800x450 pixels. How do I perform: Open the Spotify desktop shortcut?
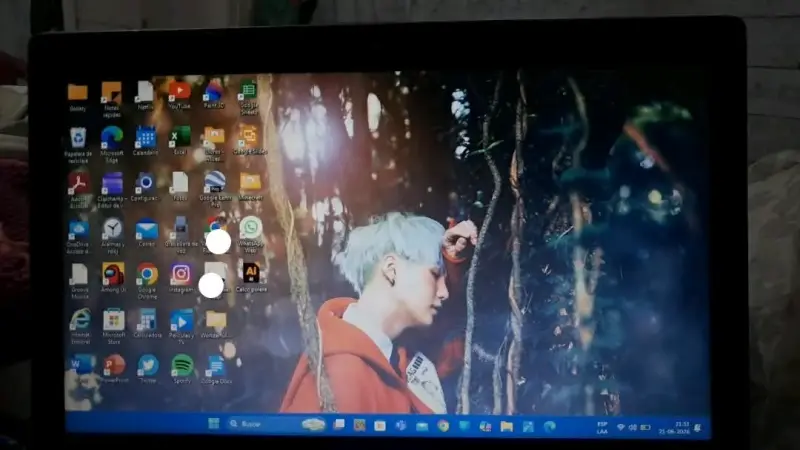click(182, 369)
